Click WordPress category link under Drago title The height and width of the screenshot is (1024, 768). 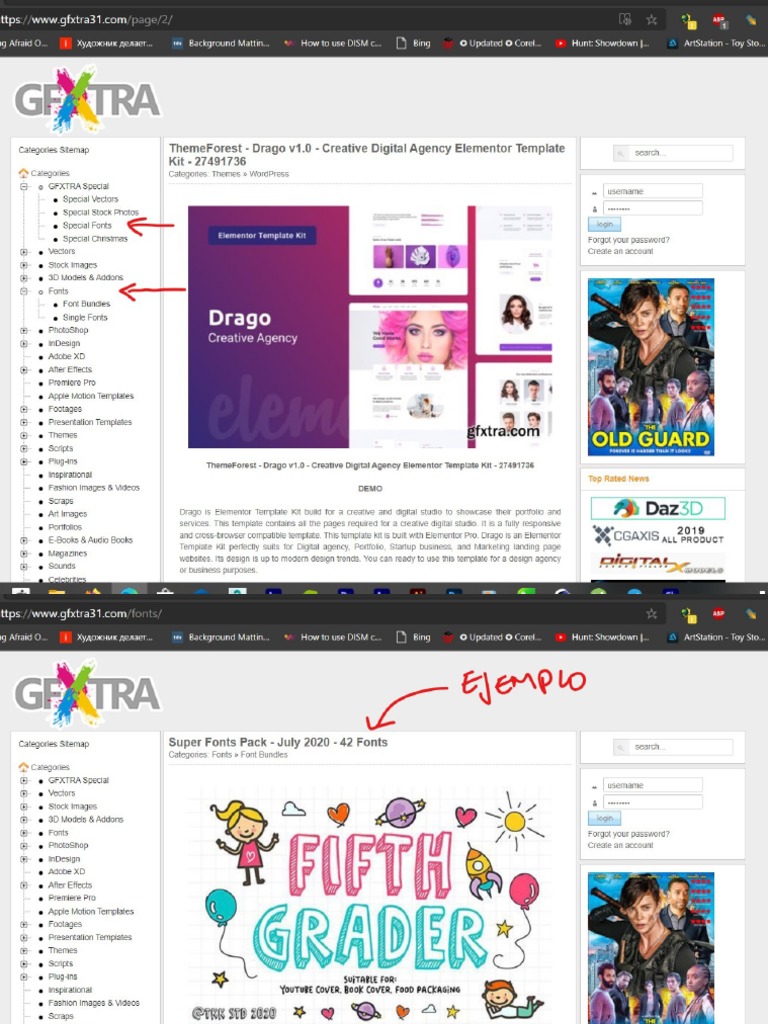click(x=269, y=174)
